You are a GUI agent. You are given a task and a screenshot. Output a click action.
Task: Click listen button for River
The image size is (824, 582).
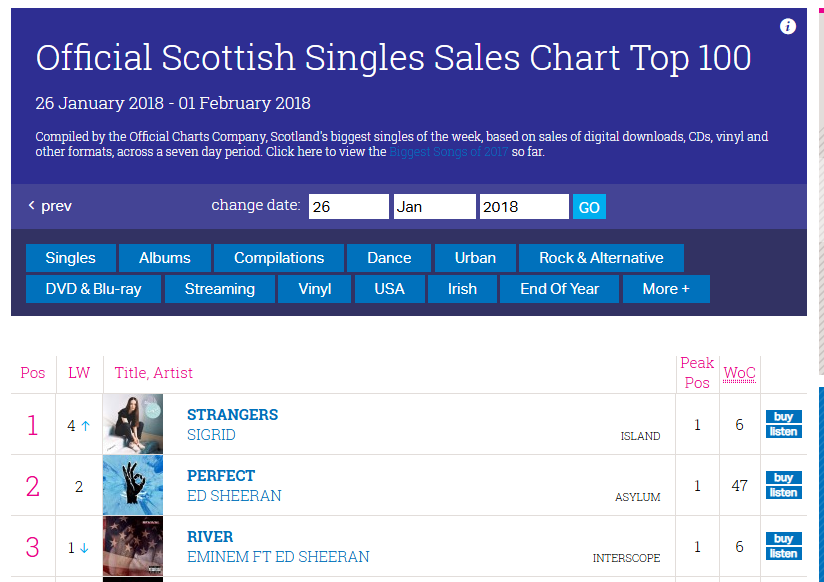[x=784, y=554]
